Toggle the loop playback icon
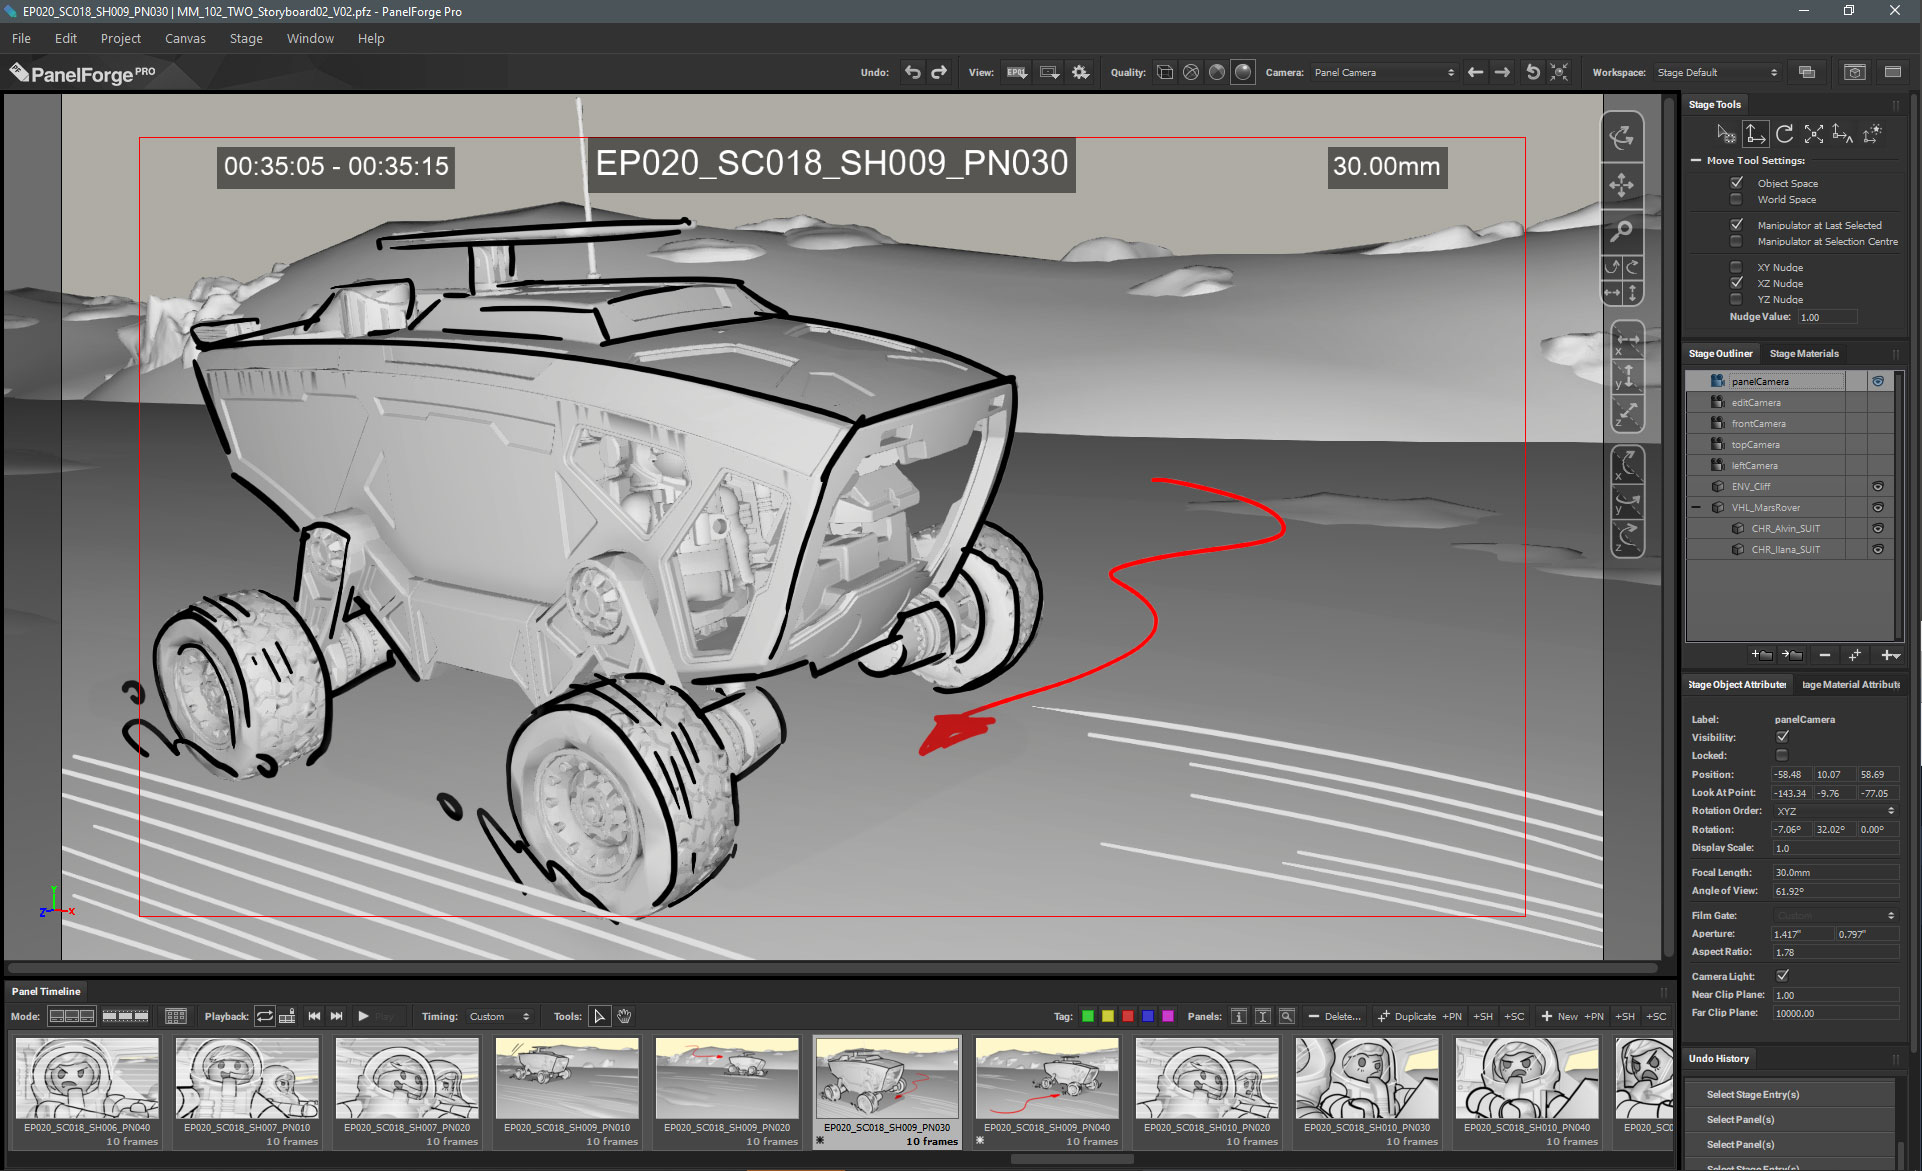The height and width of the screenshot is (1171, 1922). tap(265, 1016)
